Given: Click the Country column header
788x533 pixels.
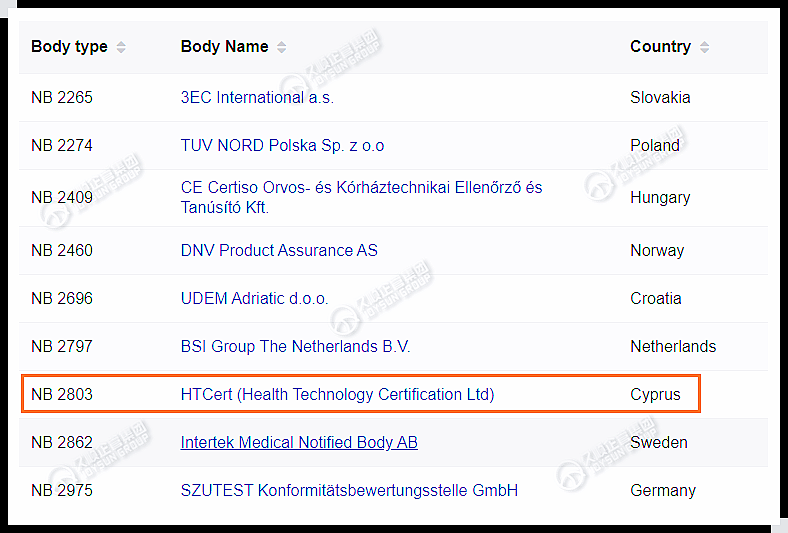Looking at the screenshot, I should 660,47.
